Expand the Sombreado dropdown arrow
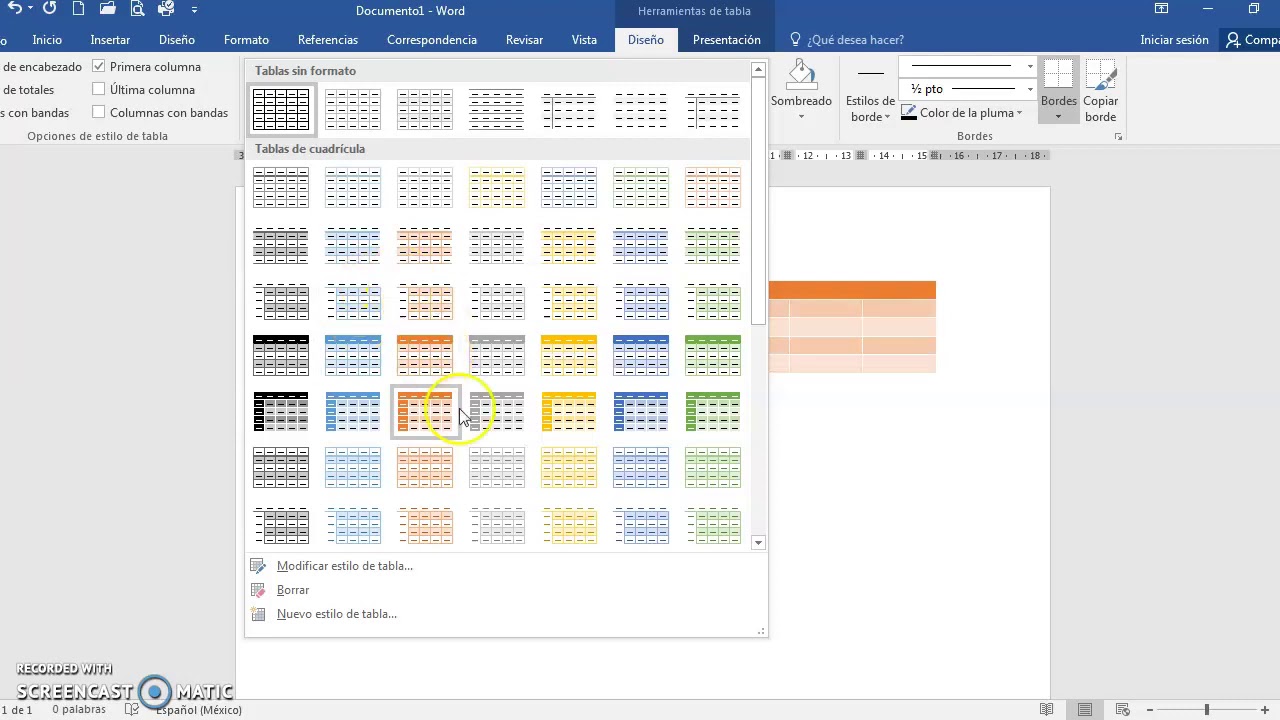1280x720 pixels. coord(801,117)
